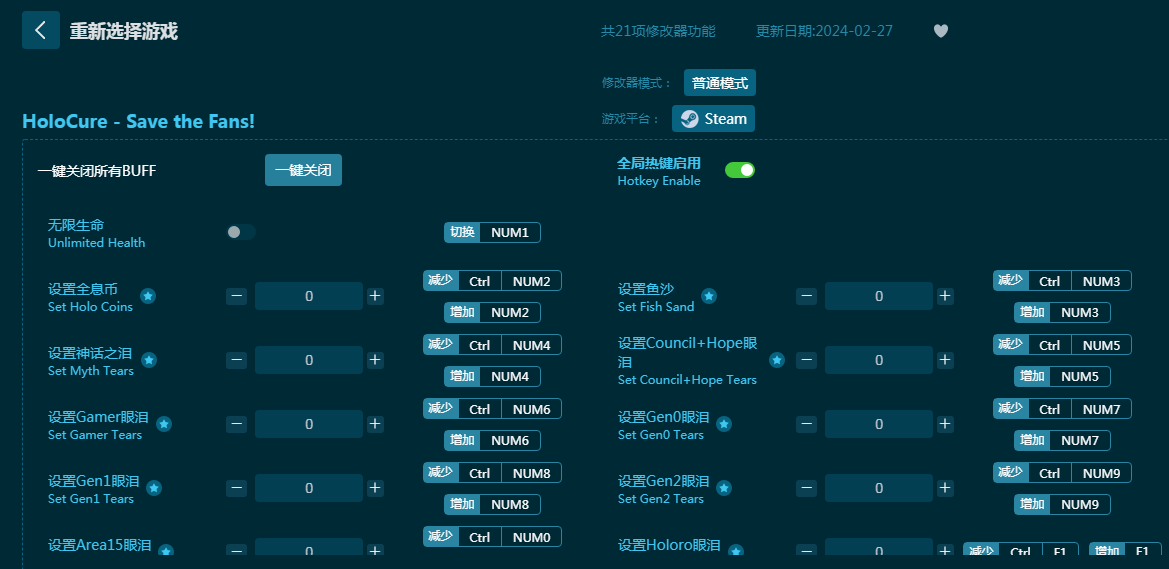Image resolution: width=1169 pixels, height=569 pixels.
Task: Decrease Set Fish Sand with minus button
Action: [x=806, y=296]
